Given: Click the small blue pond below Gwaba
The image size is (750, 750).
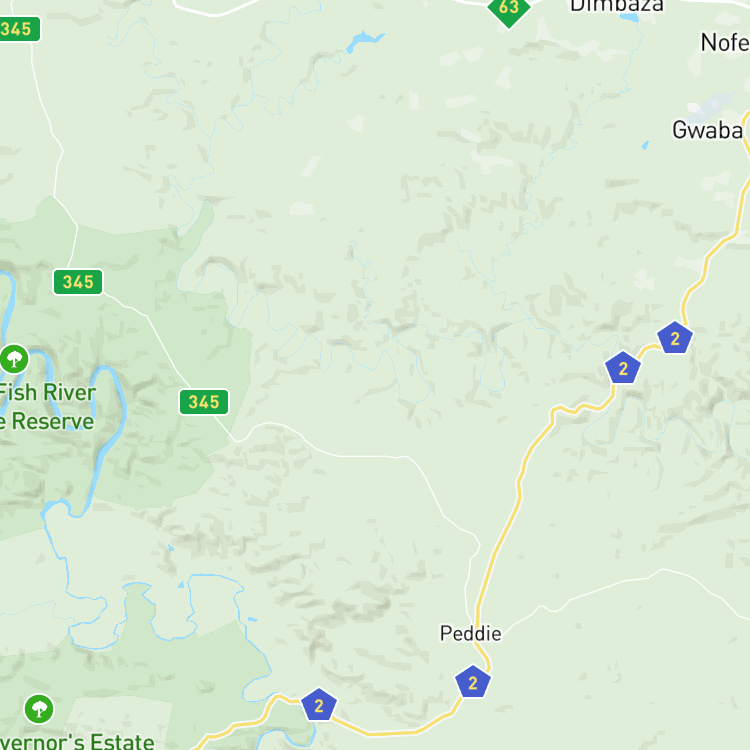Looking at the screenshot, I should click(x=645, y=144).
